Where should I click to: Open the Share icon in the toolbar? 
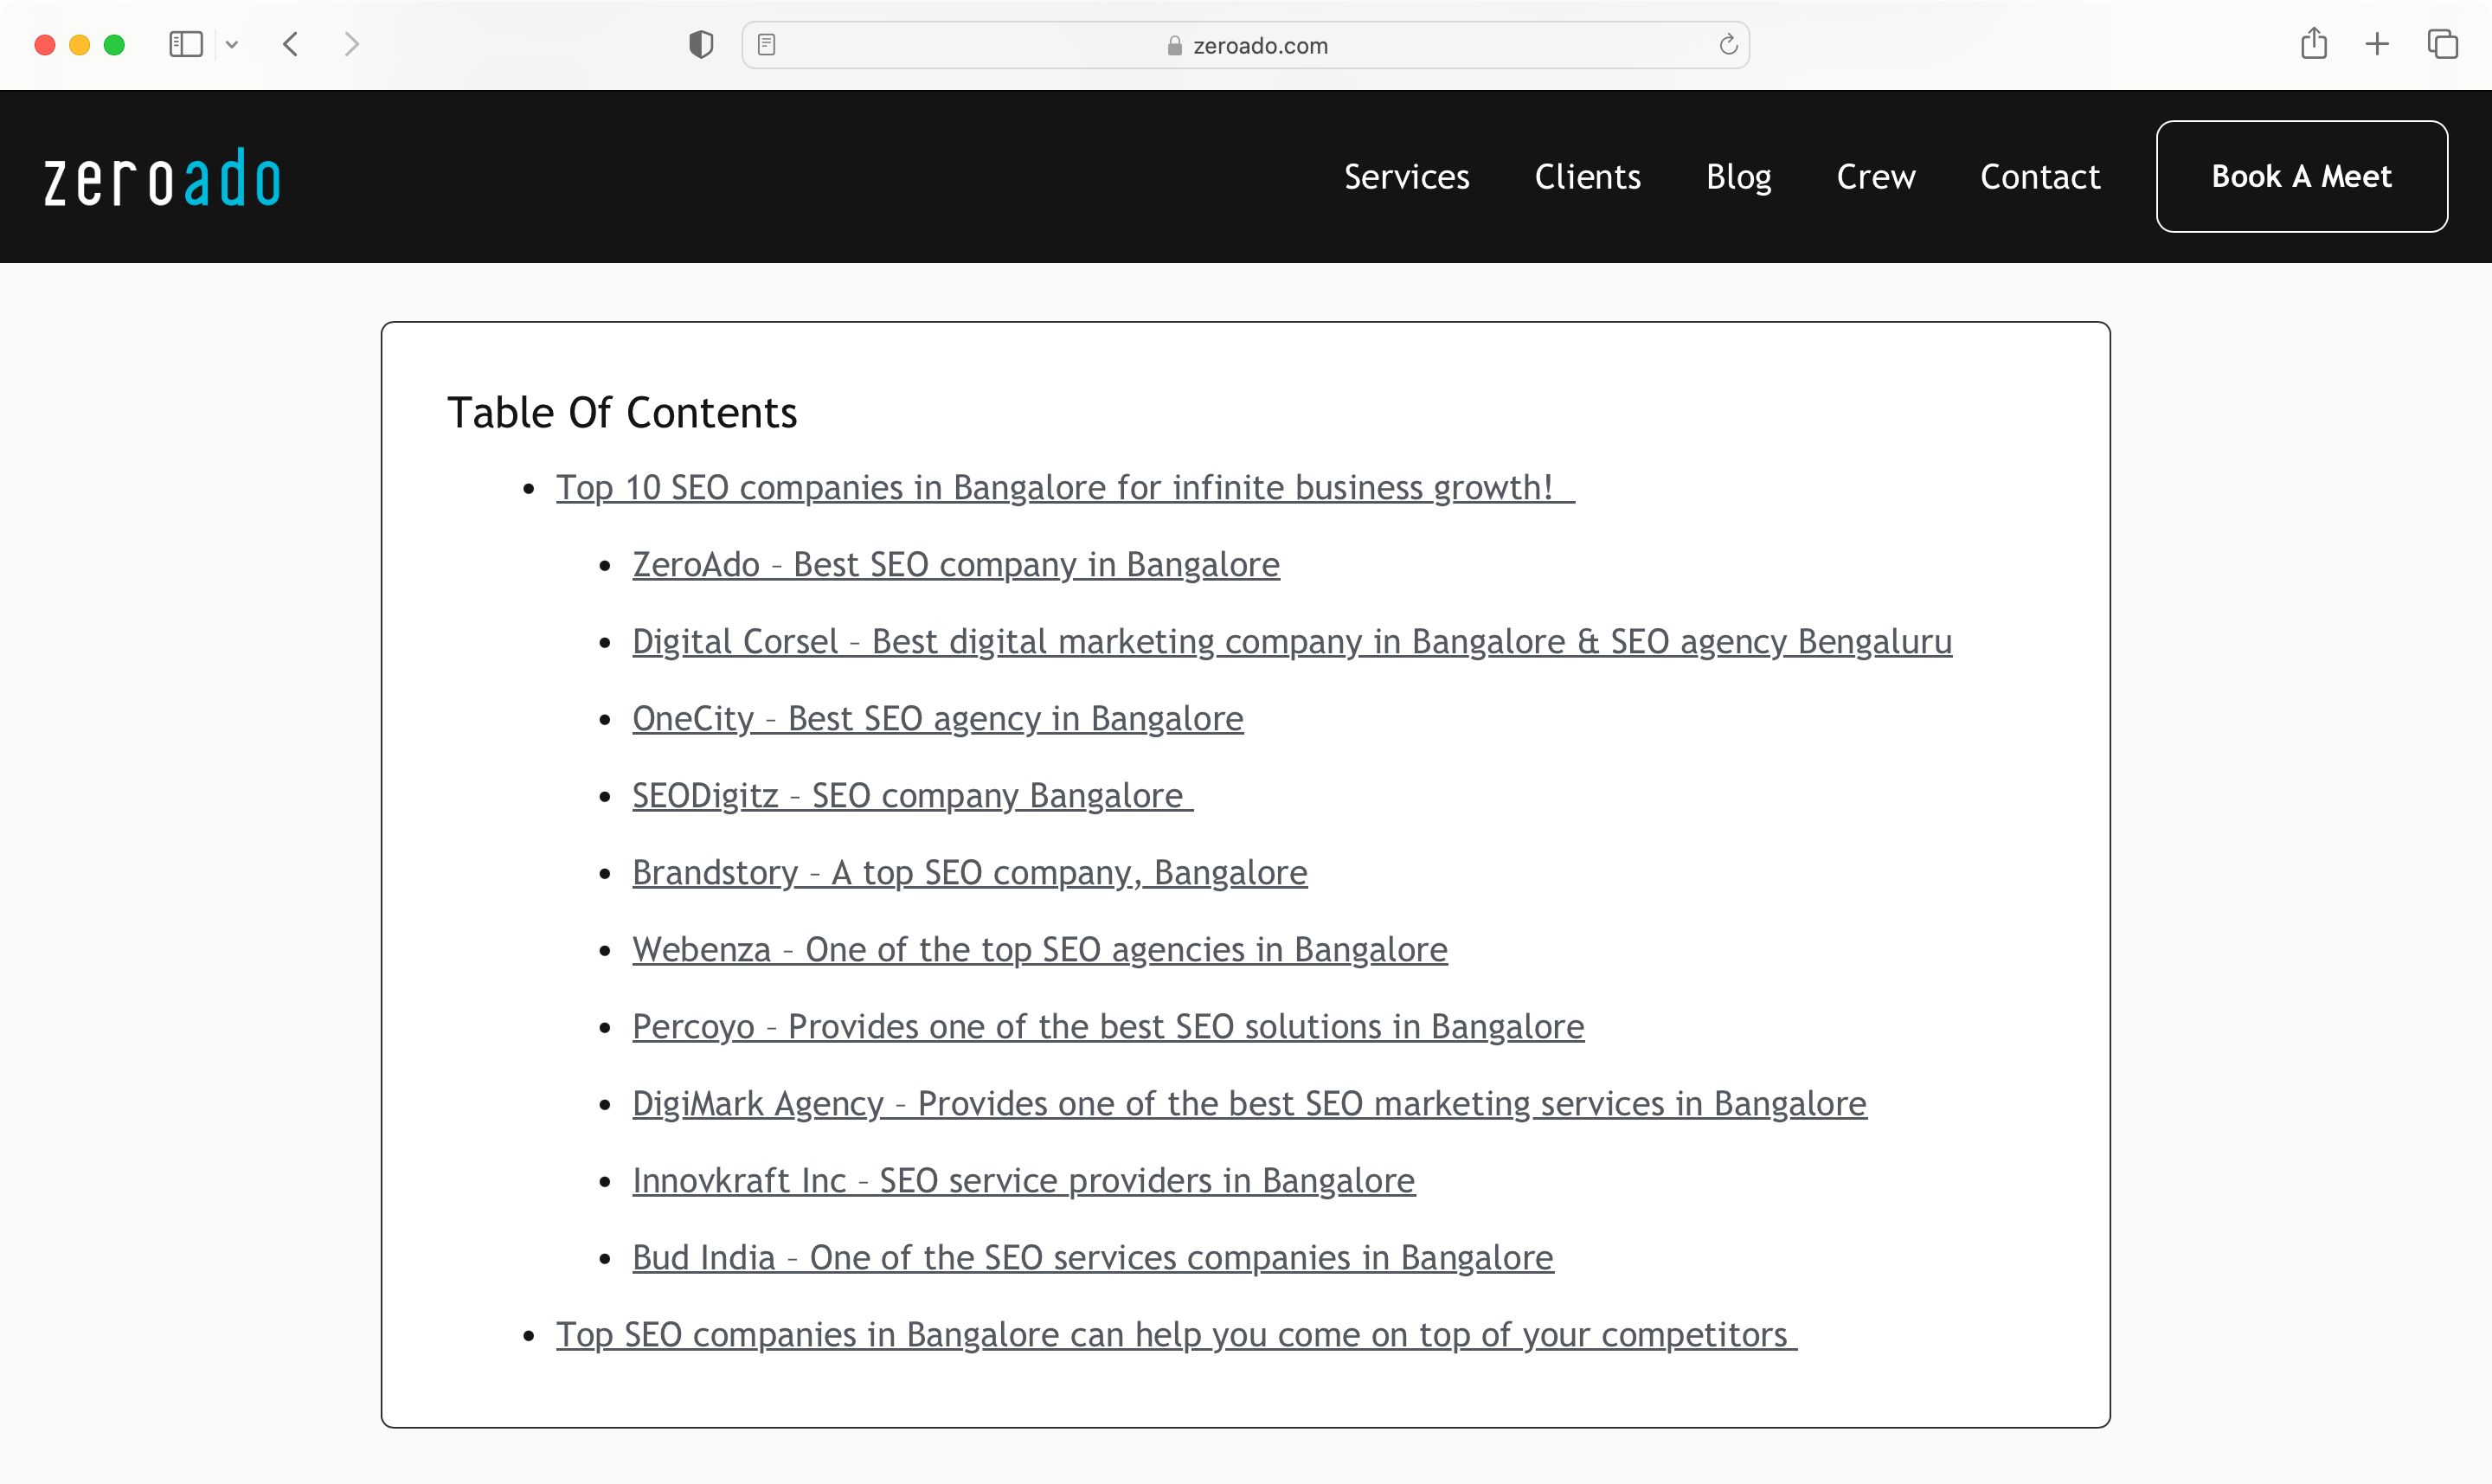click(x=2314, y=44)
